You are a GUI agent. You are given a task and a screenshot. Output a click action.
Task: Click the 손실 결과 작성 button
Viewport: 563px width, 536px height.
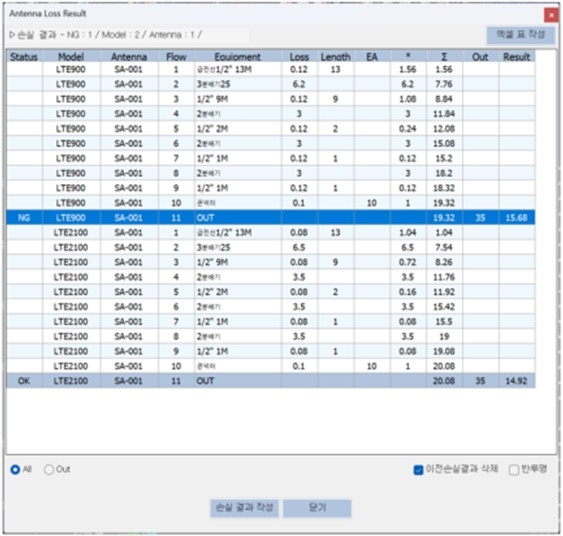[x=244, y=508]
